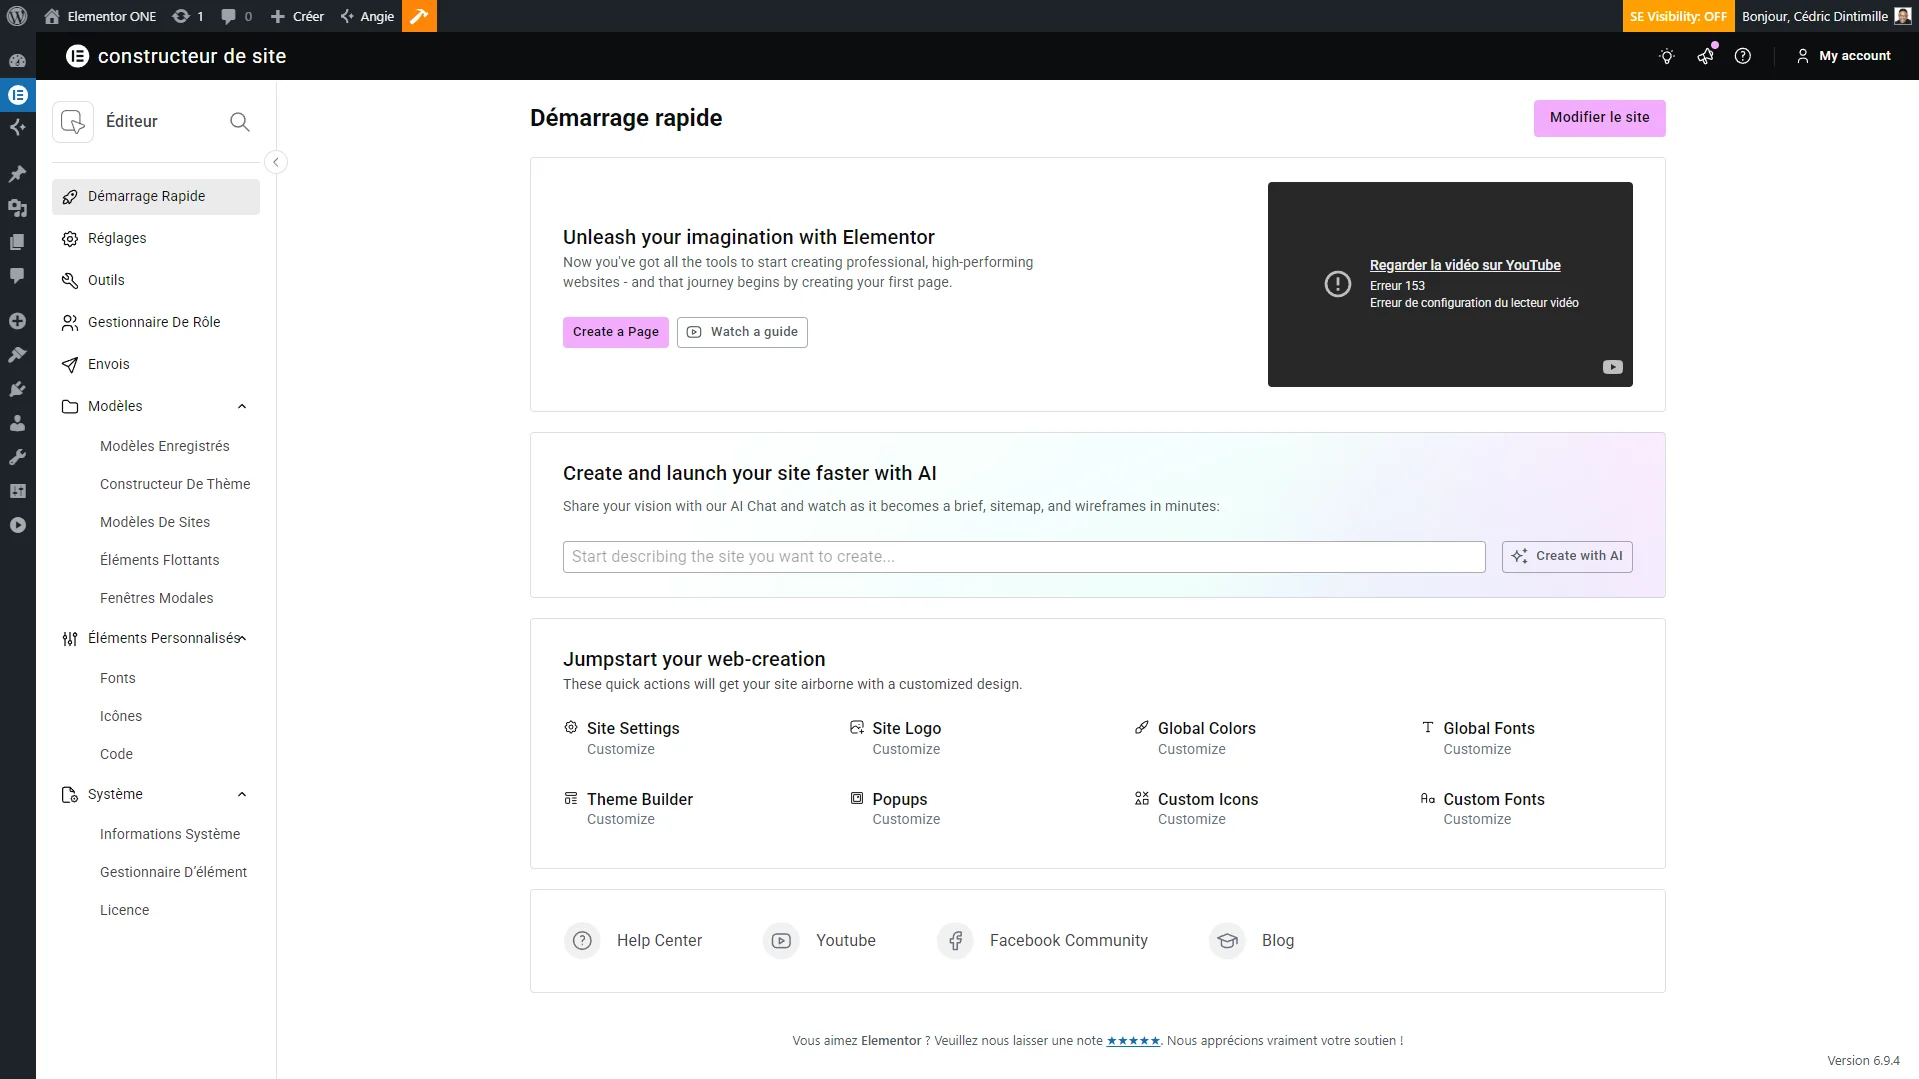This screenshot has height=1079, width=1919.
Task: Open Pages icon in admin sidebar
Action: (x=17, y=242)
